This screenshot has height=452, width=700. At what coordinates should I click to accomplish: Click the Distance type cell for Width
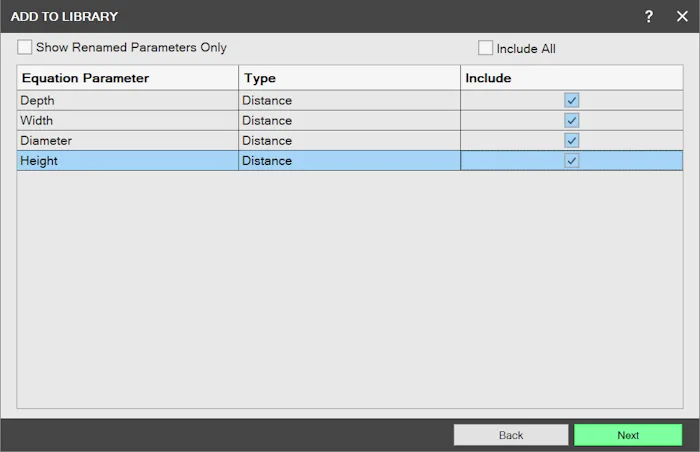[350, 121]
